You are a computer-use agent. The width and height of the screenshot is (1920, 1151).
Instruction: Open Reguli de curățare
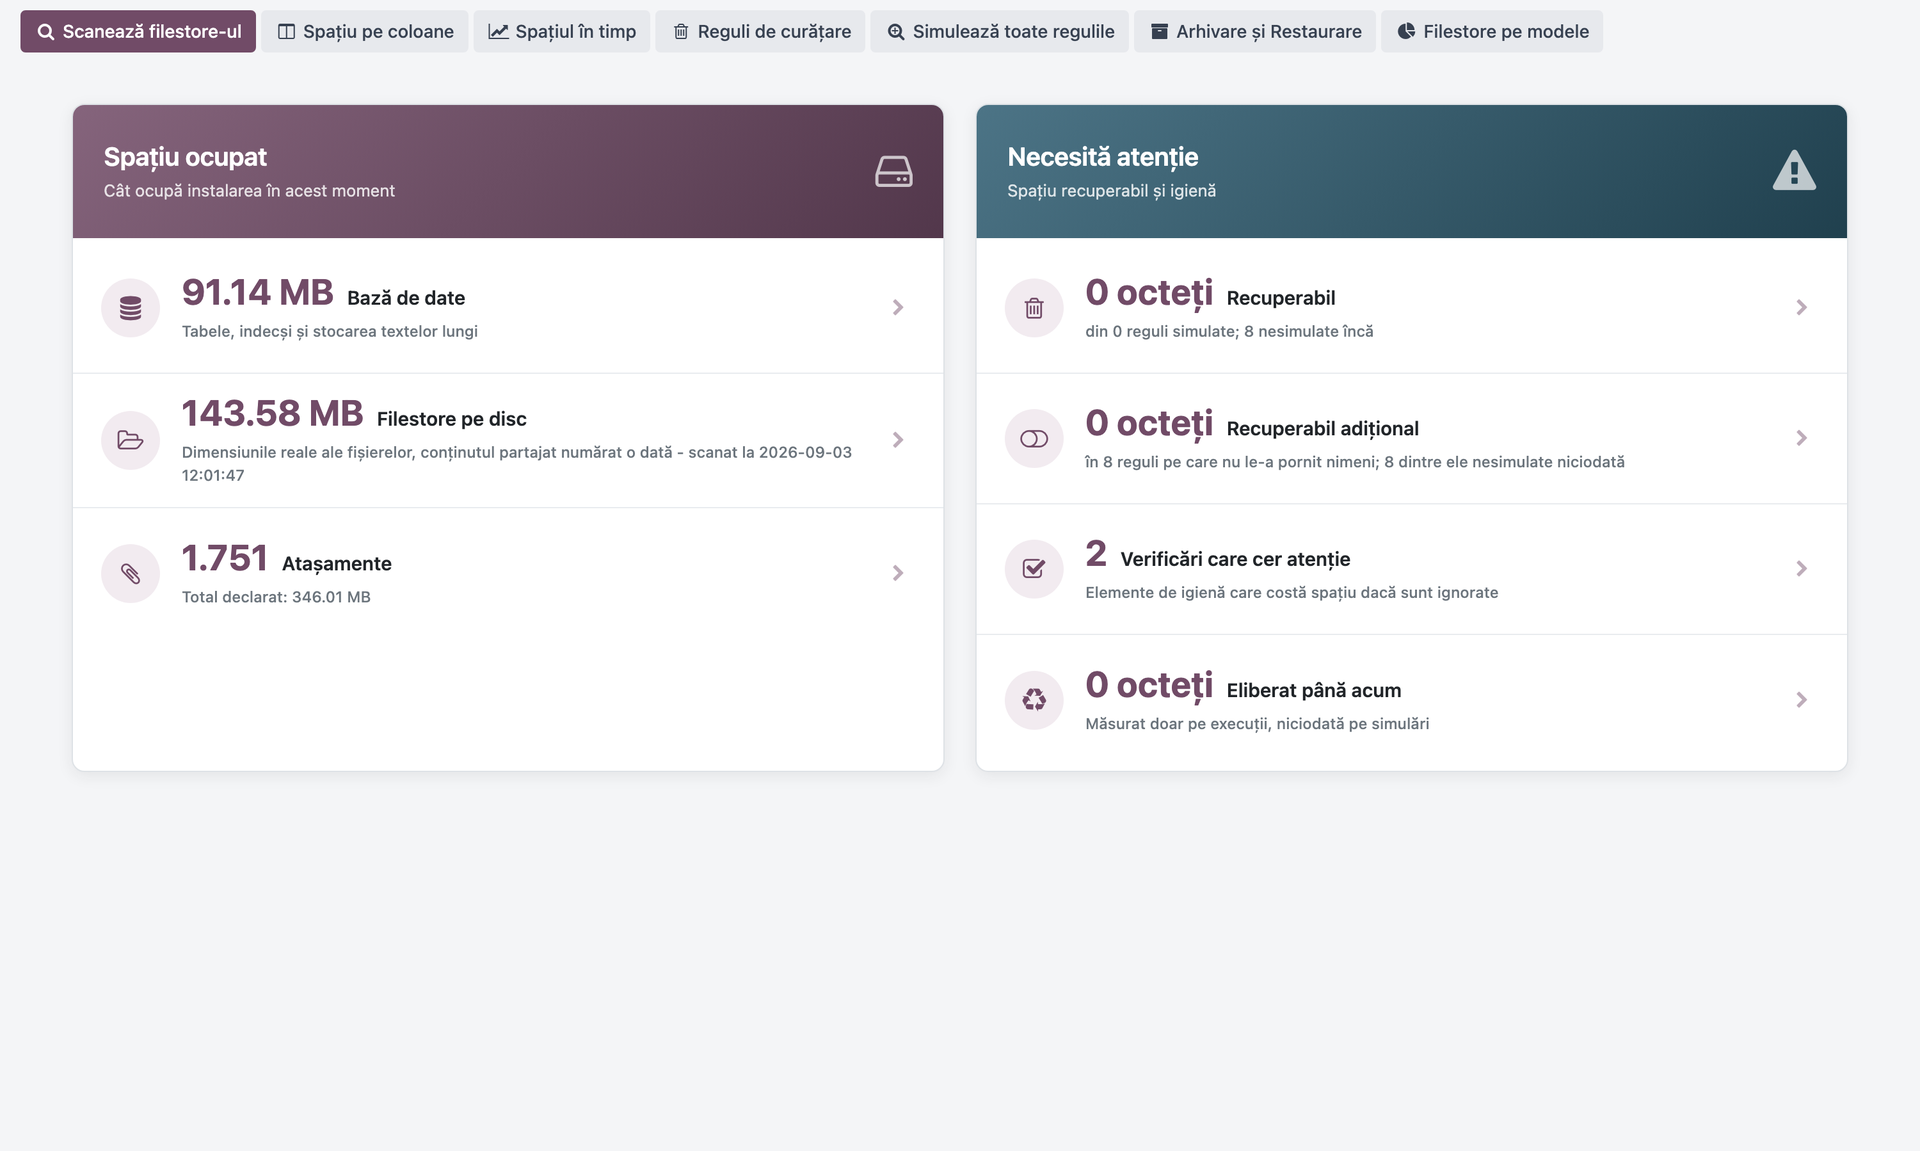(760, 31)
